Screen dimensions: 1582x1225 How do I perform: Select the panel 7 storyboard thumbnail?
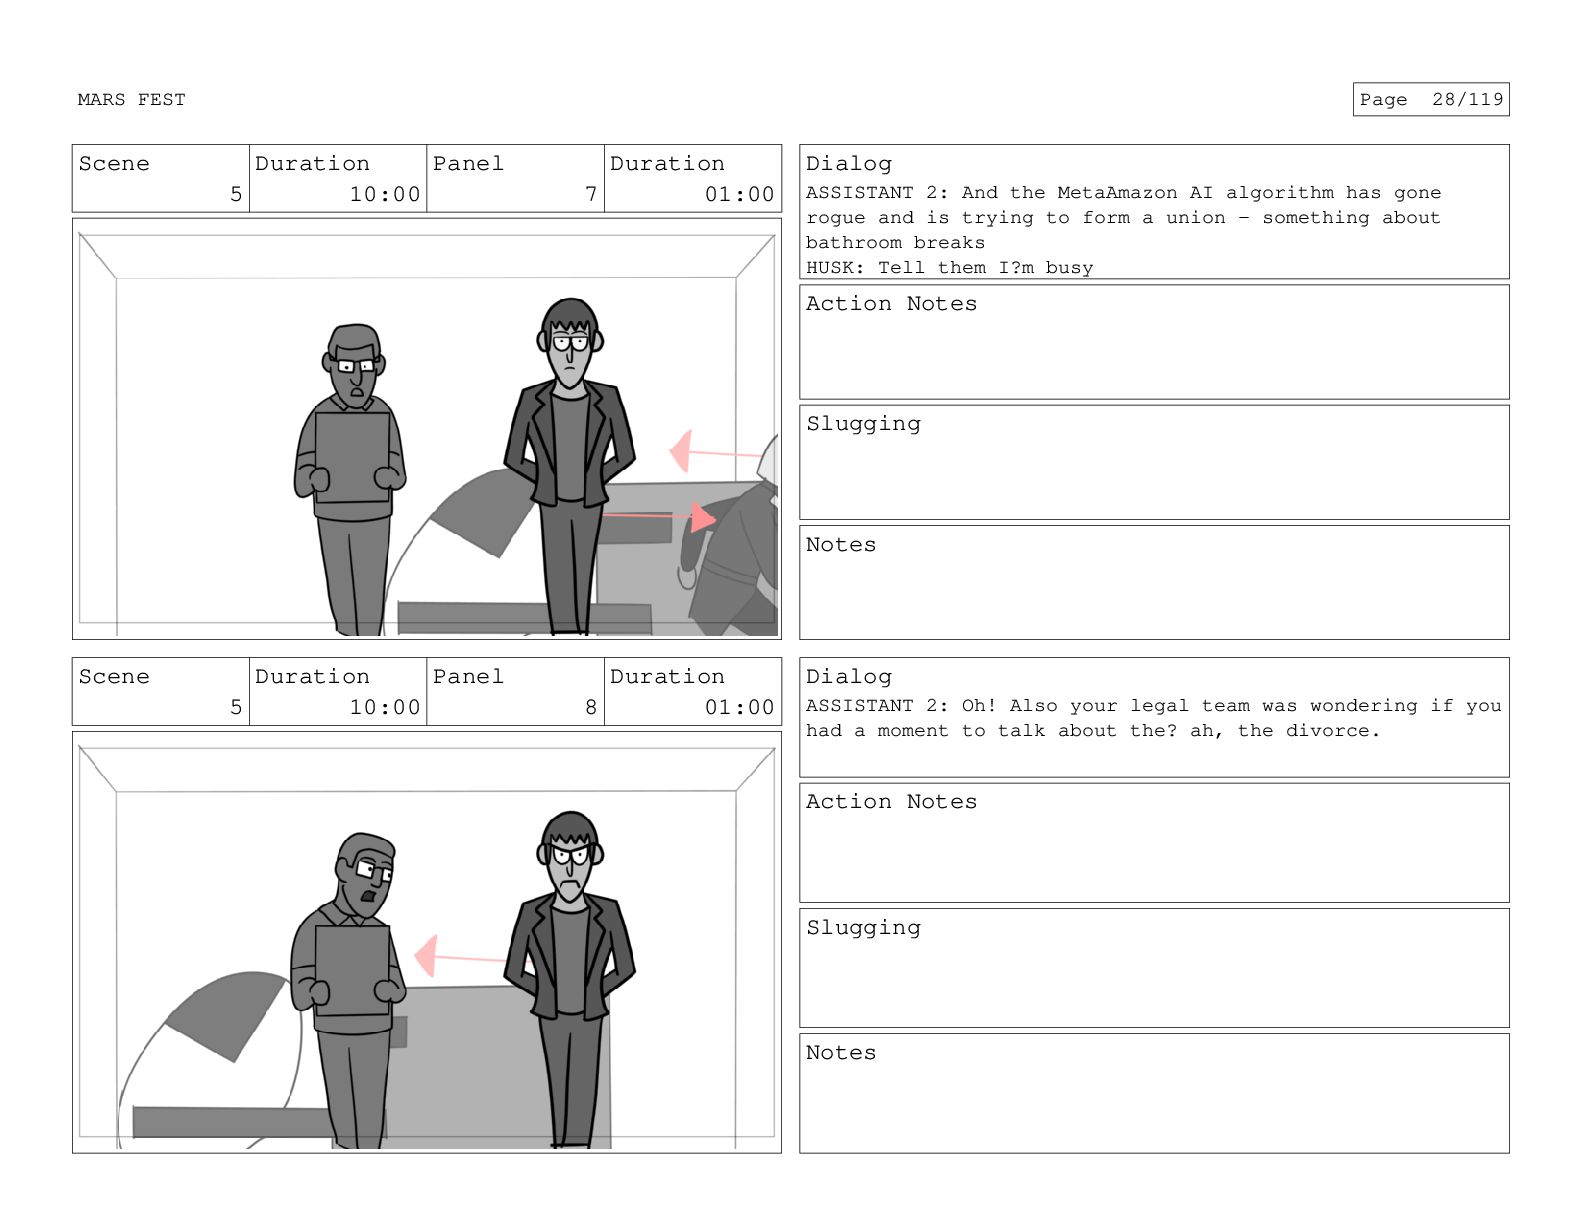pyautogui.click(x=427, y=429)
